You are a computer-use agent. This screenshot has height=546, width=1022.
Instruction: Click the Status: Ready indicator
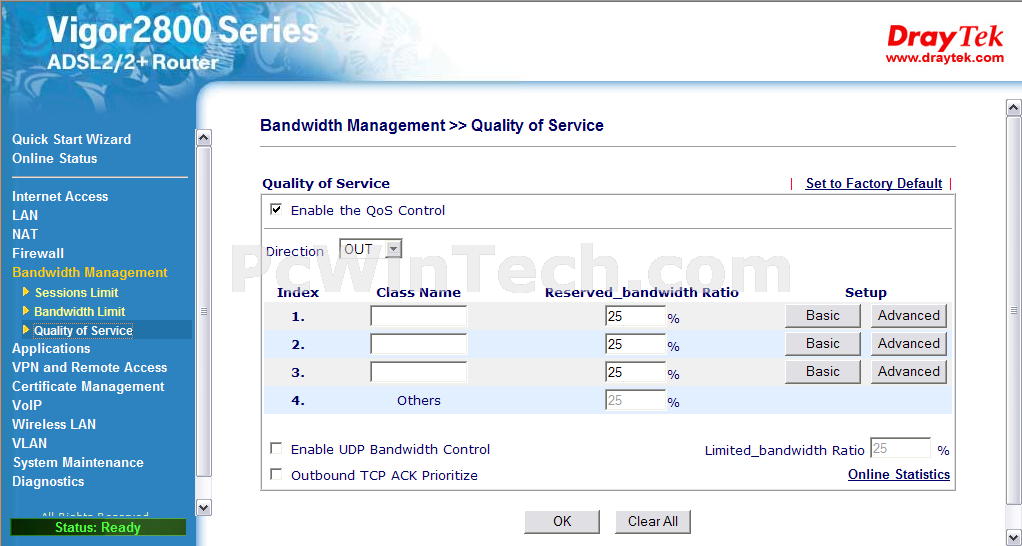click(x=98, y=527)
